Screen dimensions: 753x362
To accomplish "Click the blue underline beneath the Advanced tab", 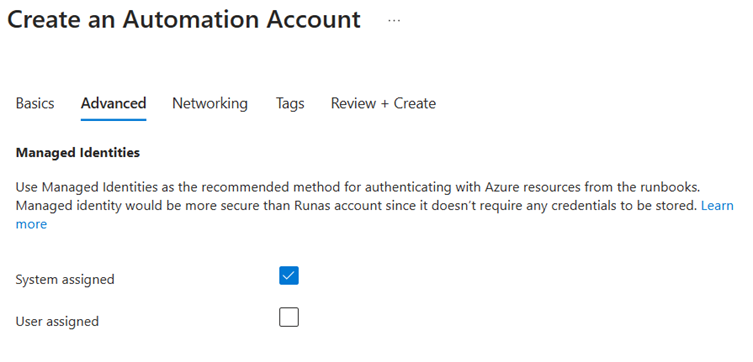I will coord(113,119).
